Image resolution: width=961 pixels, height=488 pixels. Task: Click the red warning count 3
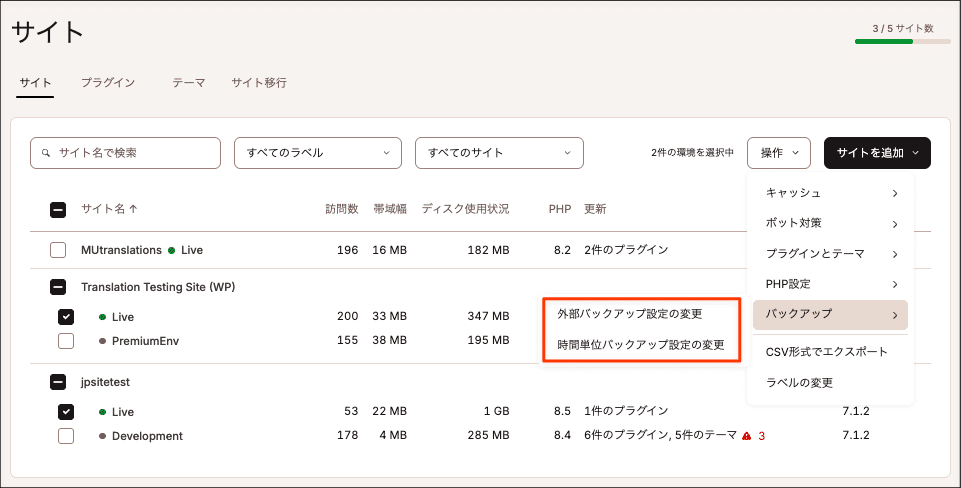(x=762, y=436)
